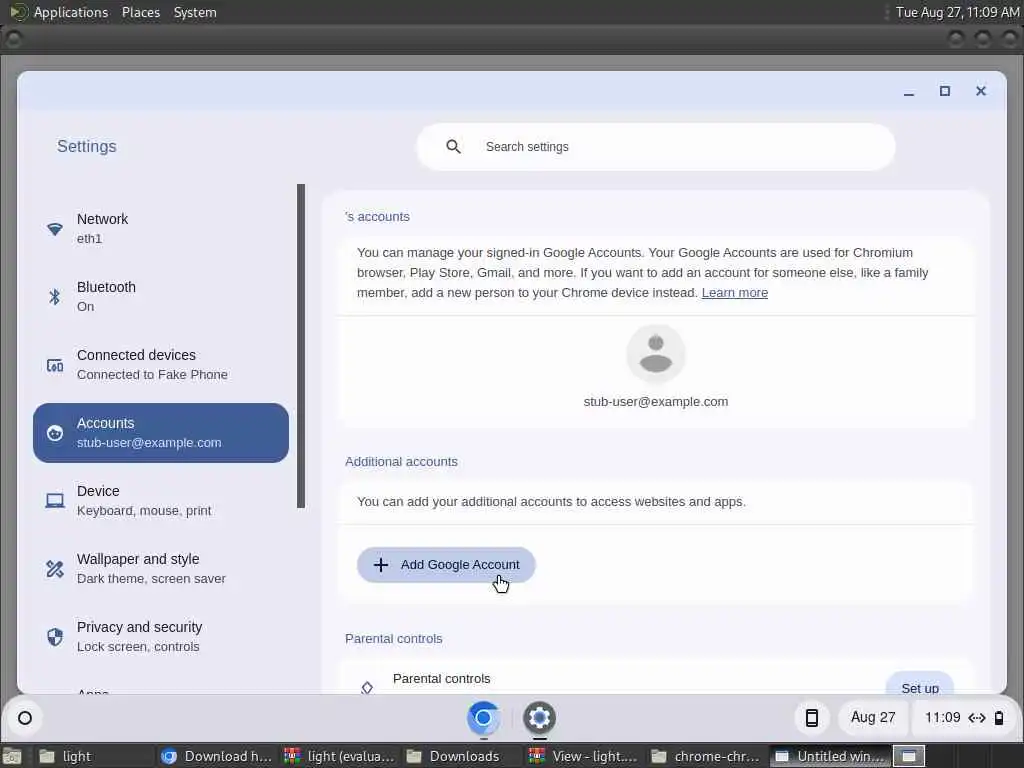Click the Connected devices icon
This screenshot has height=768, width=1024.
pyautogui.click(x=55, y=365)
